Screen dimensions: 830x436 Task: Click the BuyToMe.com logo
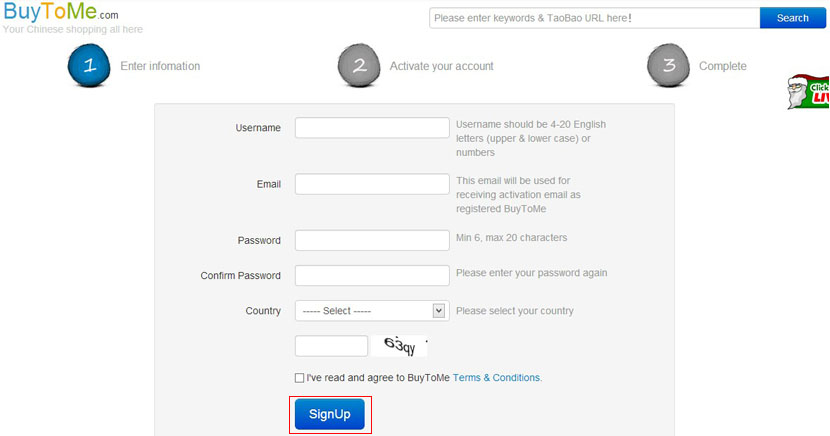tap(60, 13)
